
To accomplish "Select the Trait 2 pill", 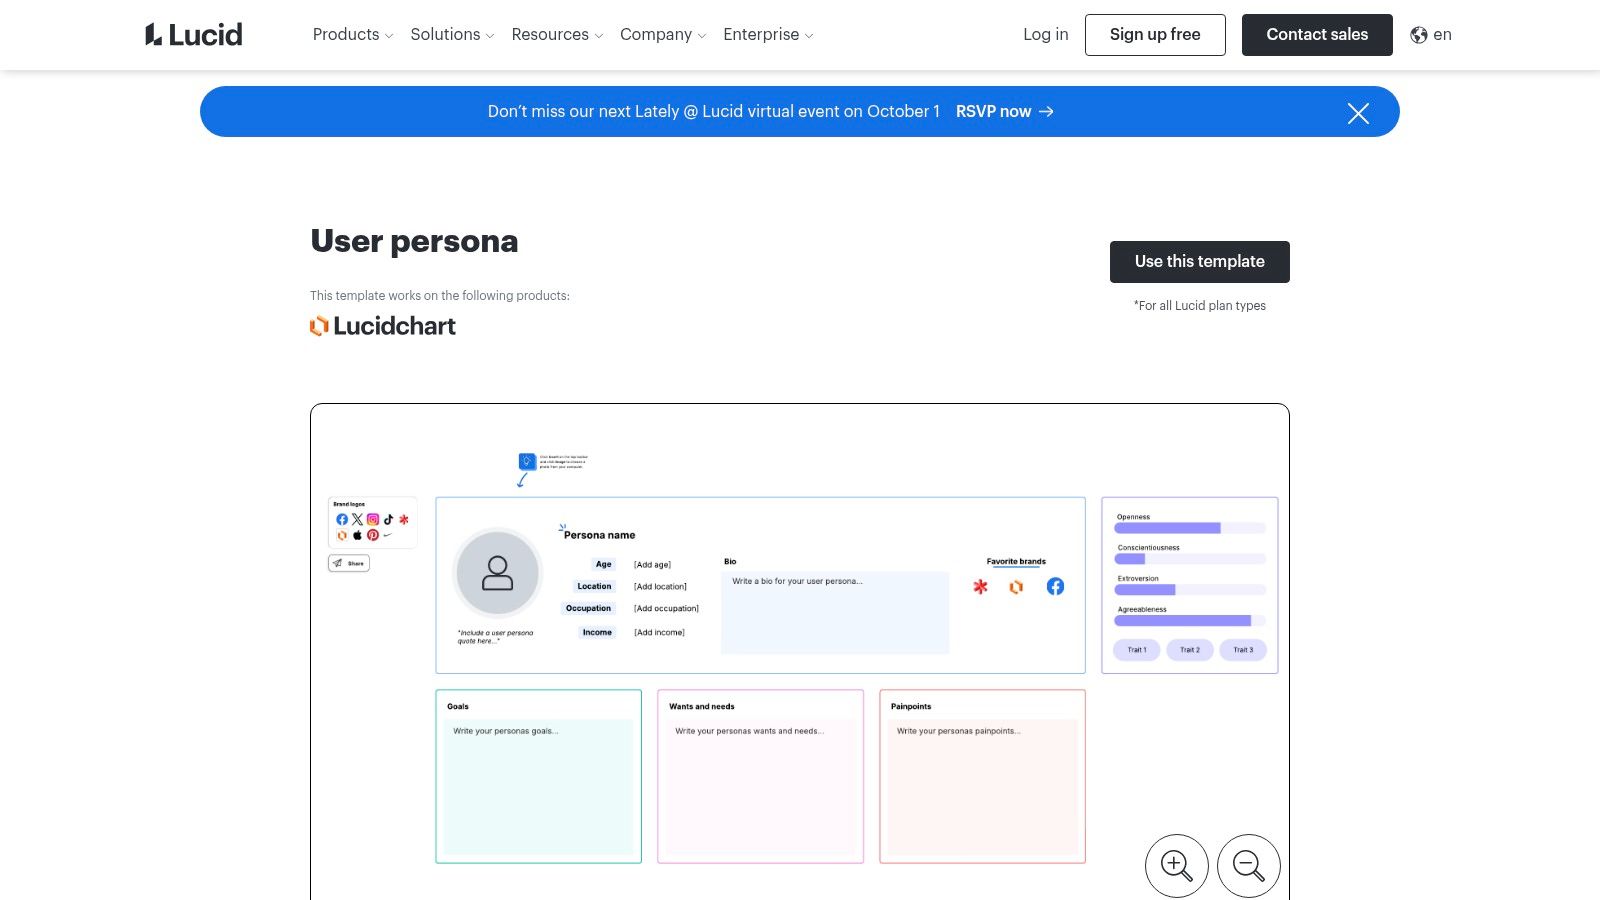I will pyautogui.click(x=1190, y=650).
